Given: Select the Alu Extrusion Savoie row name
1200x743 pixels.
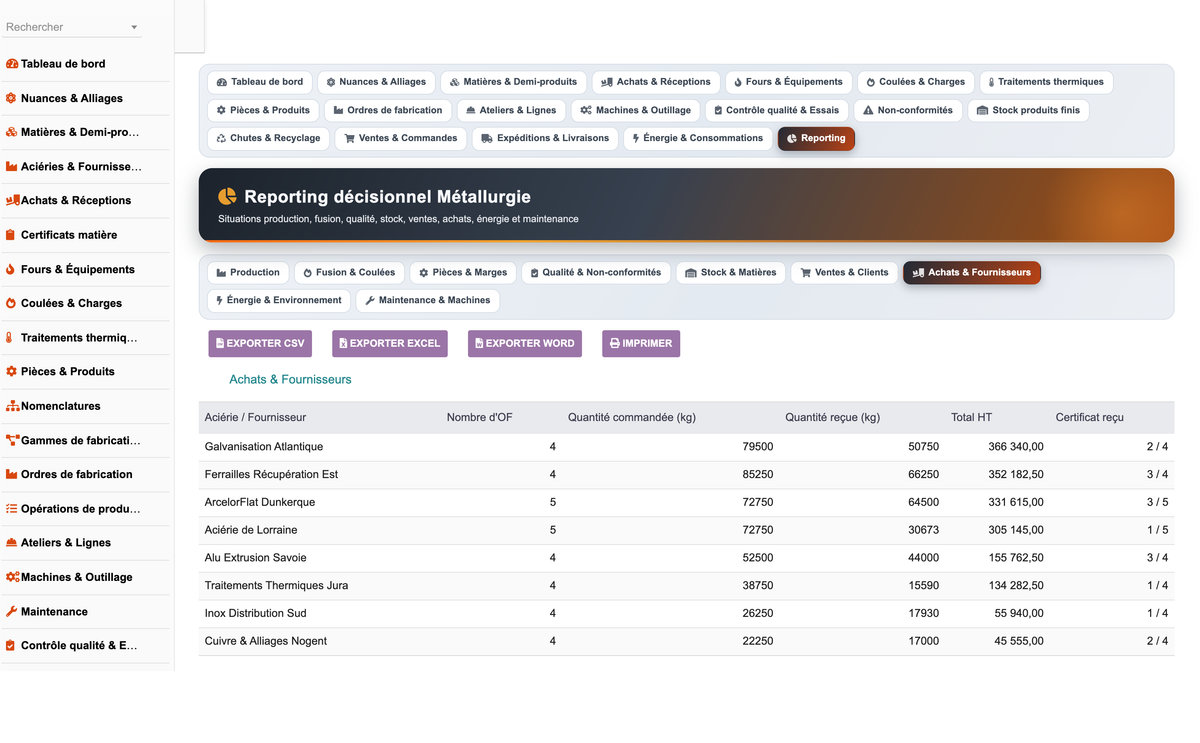Looking at the screenshot, I should point(256,558).
